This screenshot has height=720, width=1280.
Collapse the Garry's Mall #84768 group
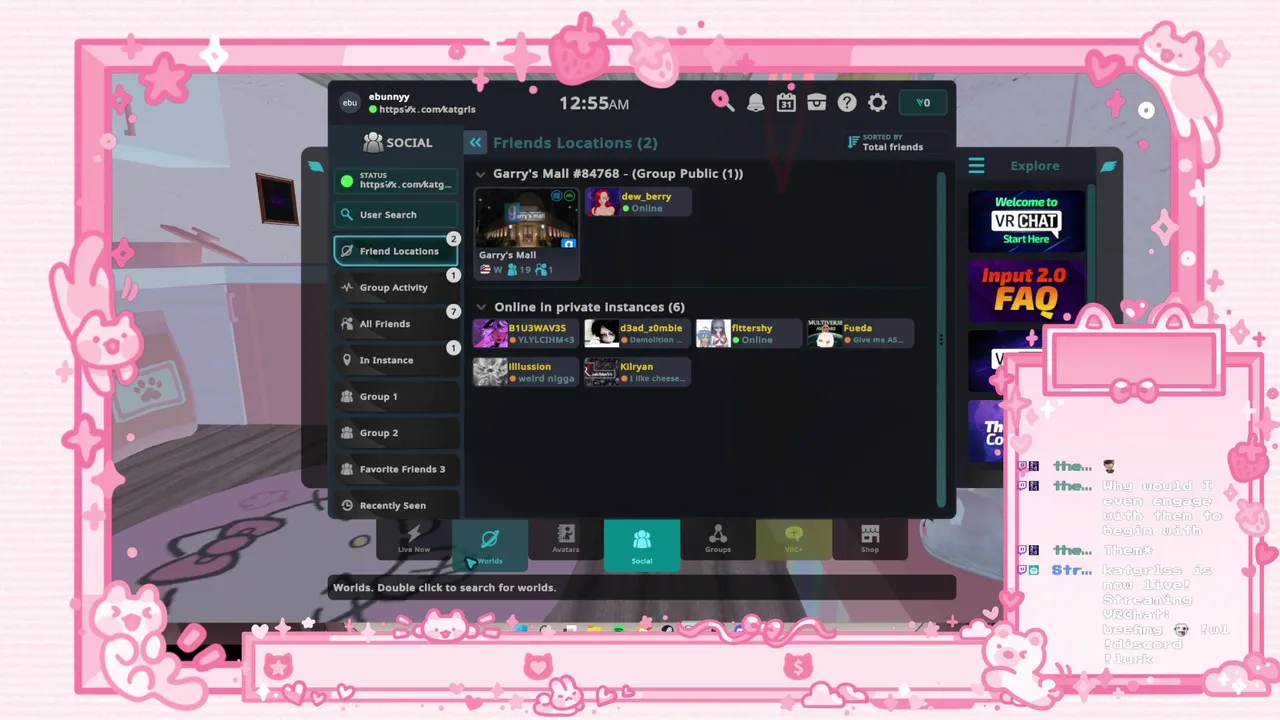[x=482, y=174]
